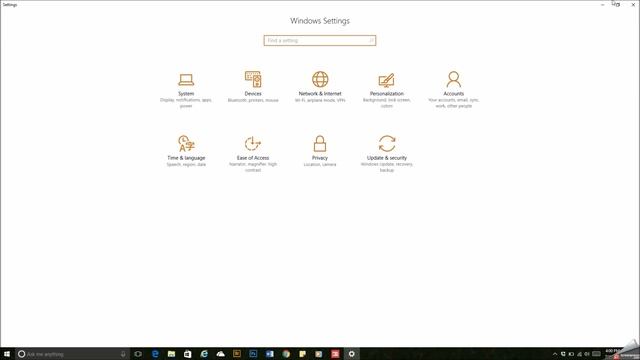Open the Windows Start menu
This screenshot has height=360, width=640.
pyautogui.click(x=7, y=354)
